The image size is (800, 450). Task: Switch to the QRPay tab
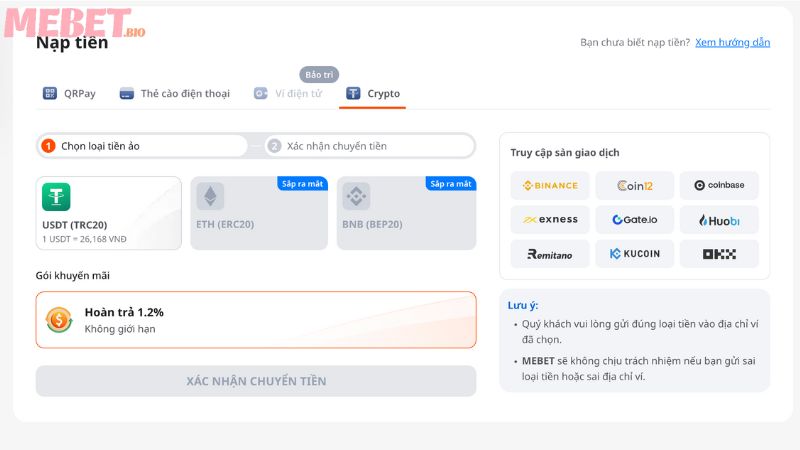pyautogui.click(x=70, y=94)
